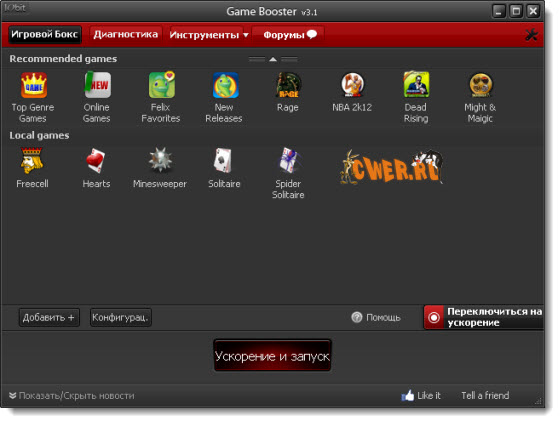The image size is (560, 423).
Task: Select the Solitaire cards icon
Action: pyautogui.click(x=223, y=161)
